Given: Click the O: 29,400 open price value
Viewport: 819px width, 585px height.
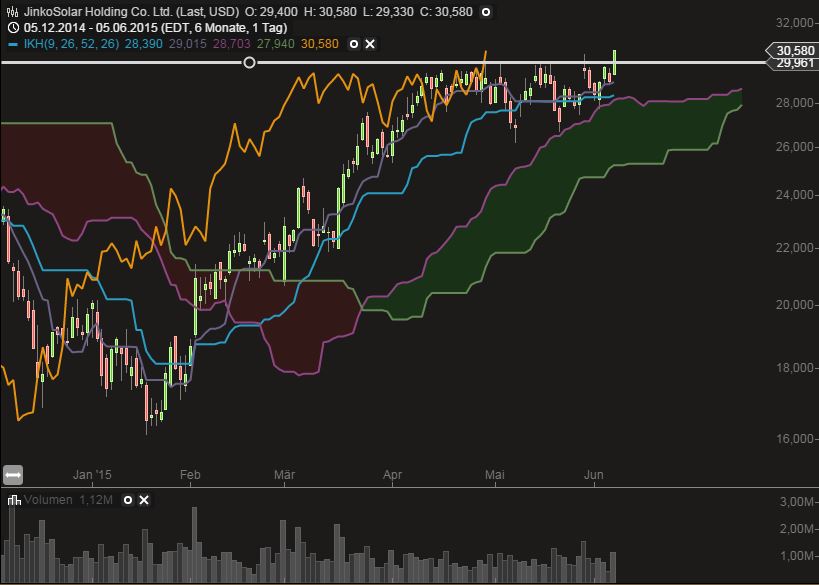Looking at the screenshot, I should 272,12.
